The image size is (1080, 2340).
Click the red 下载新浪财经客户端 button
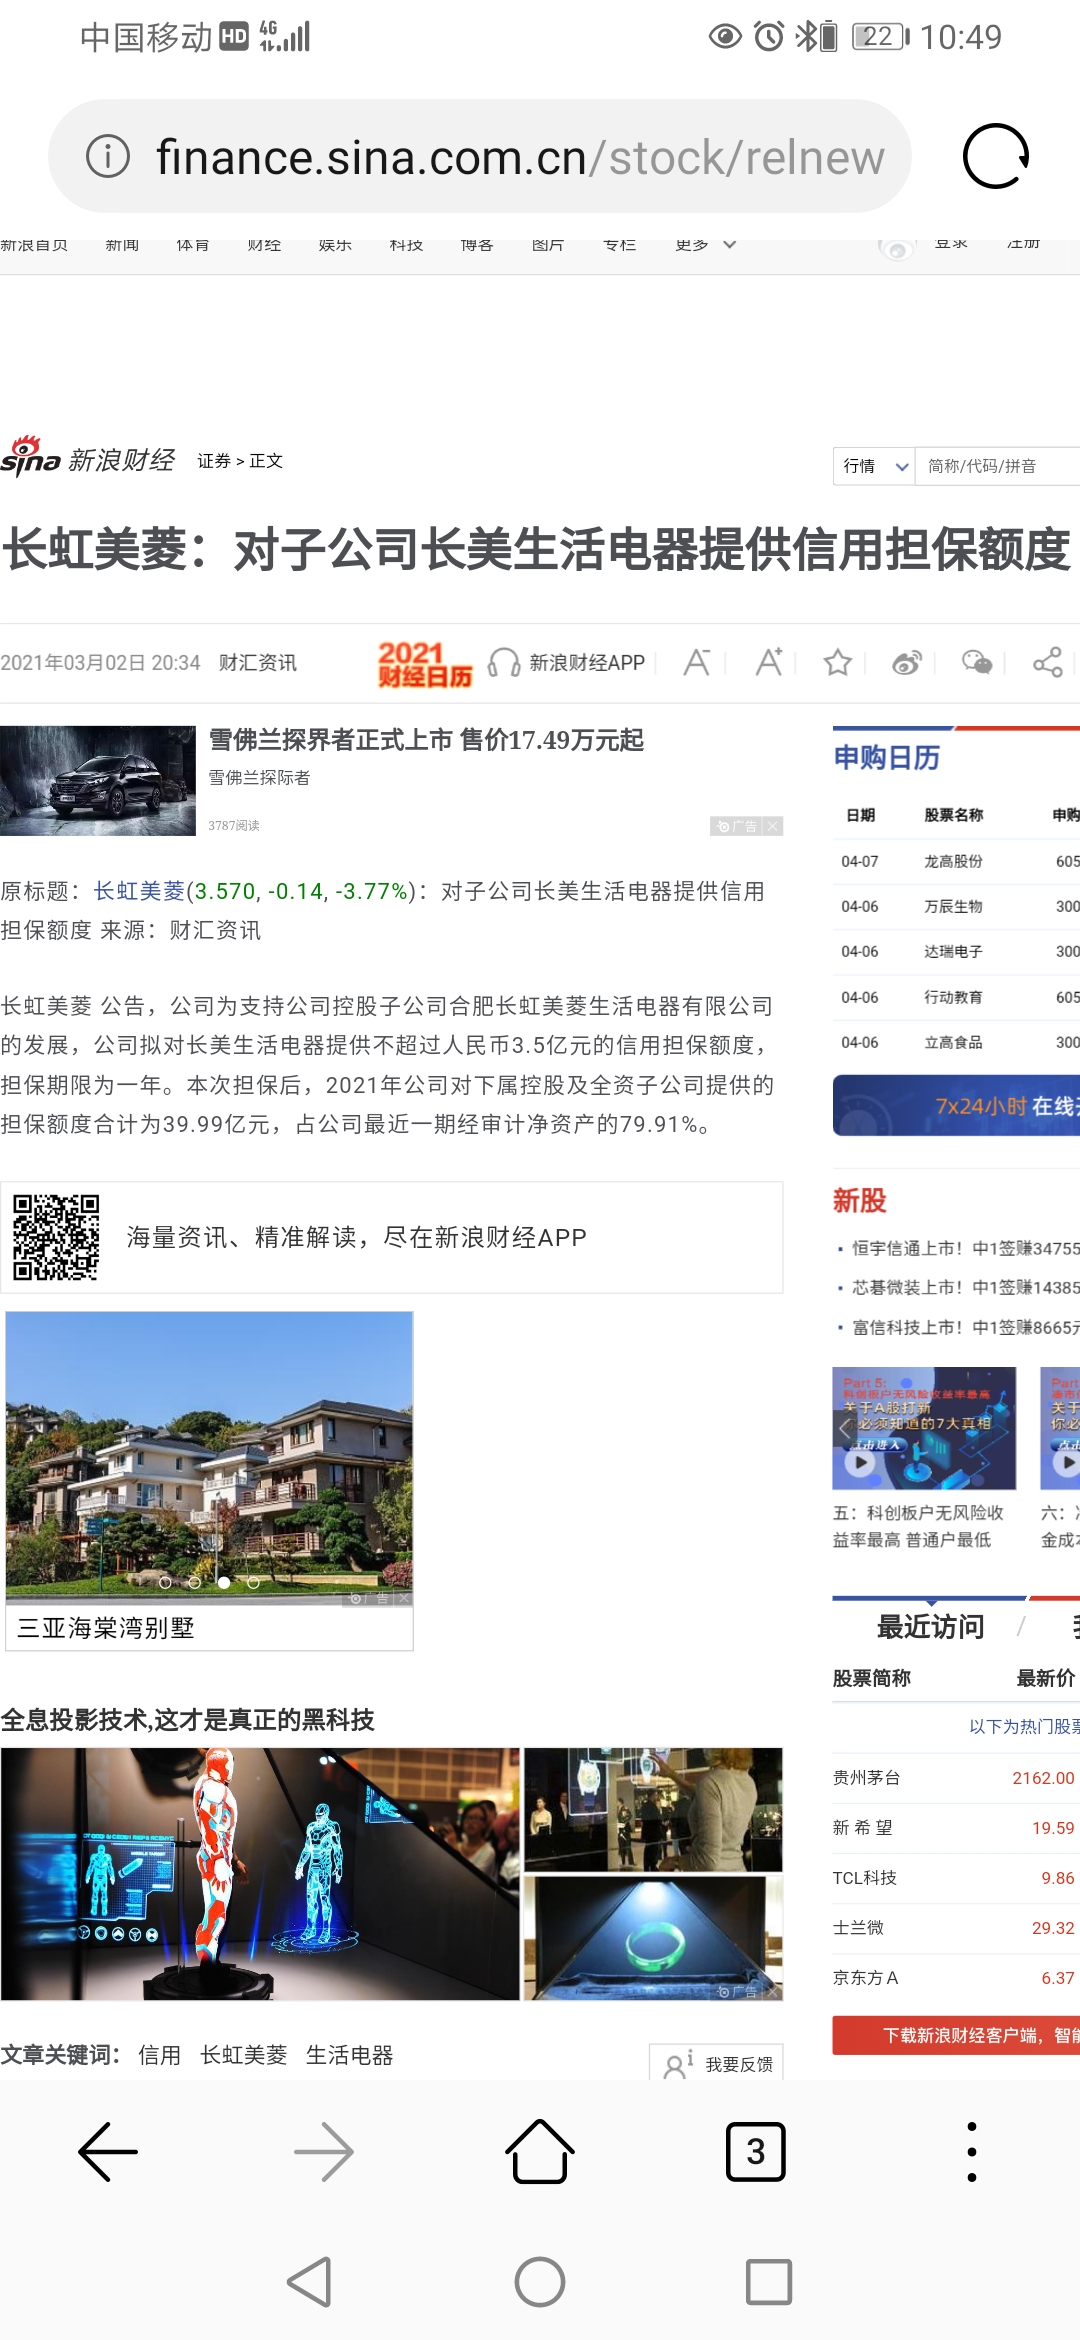click(x=956, y=2035)
